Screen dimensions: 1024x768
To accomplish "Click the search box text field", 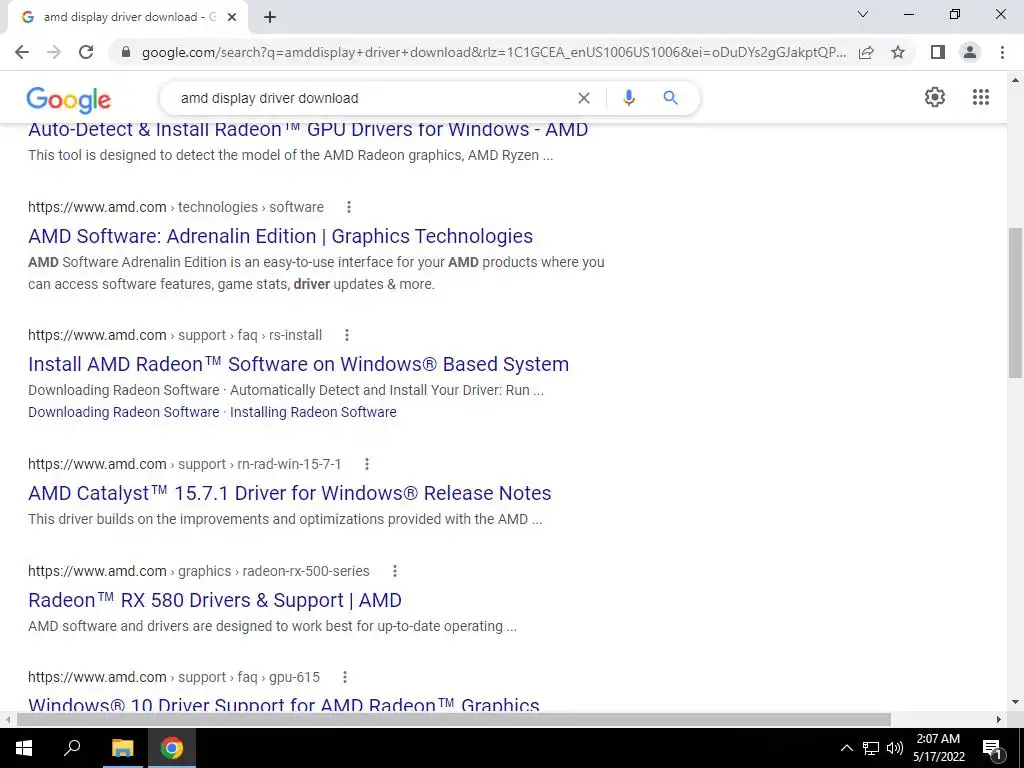I will (372, 98).
